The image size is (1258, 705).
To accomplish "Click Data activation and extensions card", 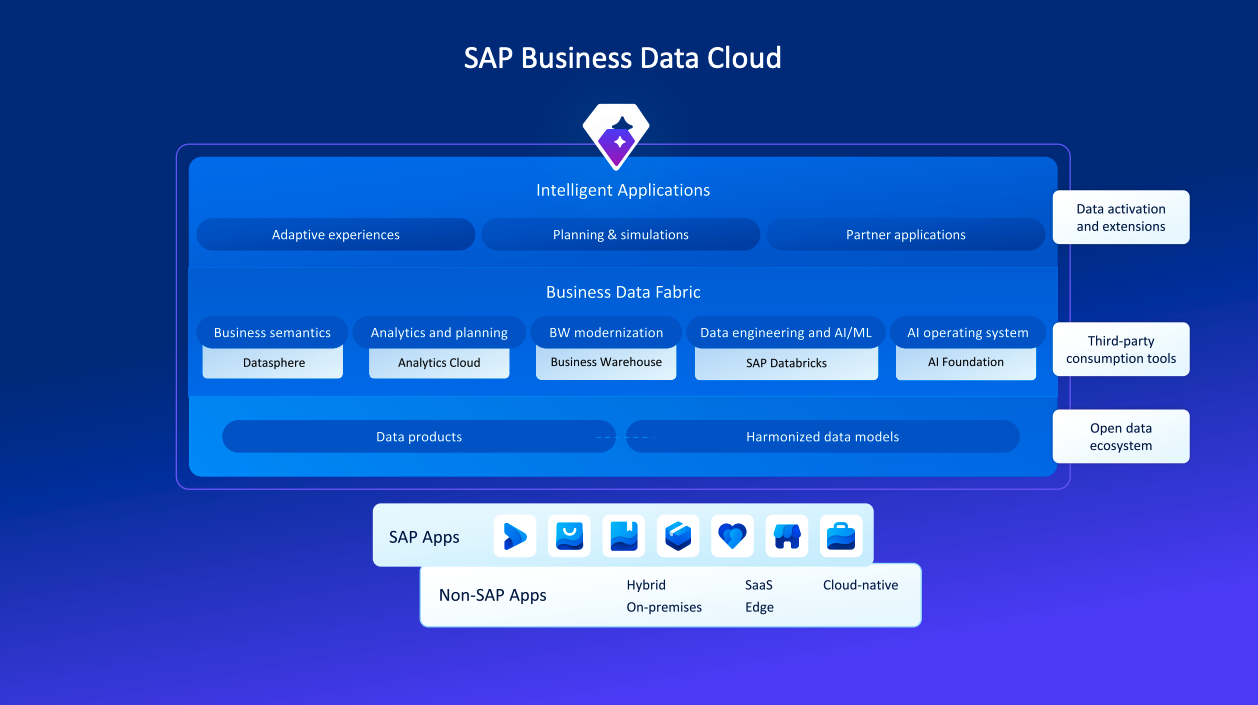I will [x=1121, y=217].
